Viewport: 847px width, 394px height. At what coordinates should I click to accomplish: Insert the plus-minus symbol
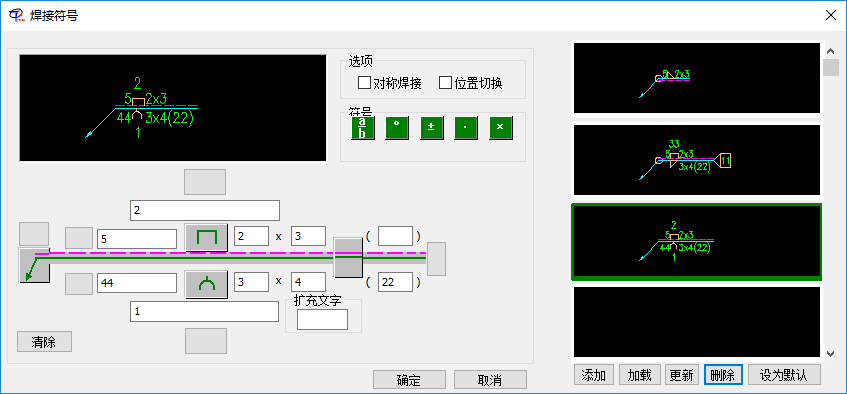coord(432,128)
